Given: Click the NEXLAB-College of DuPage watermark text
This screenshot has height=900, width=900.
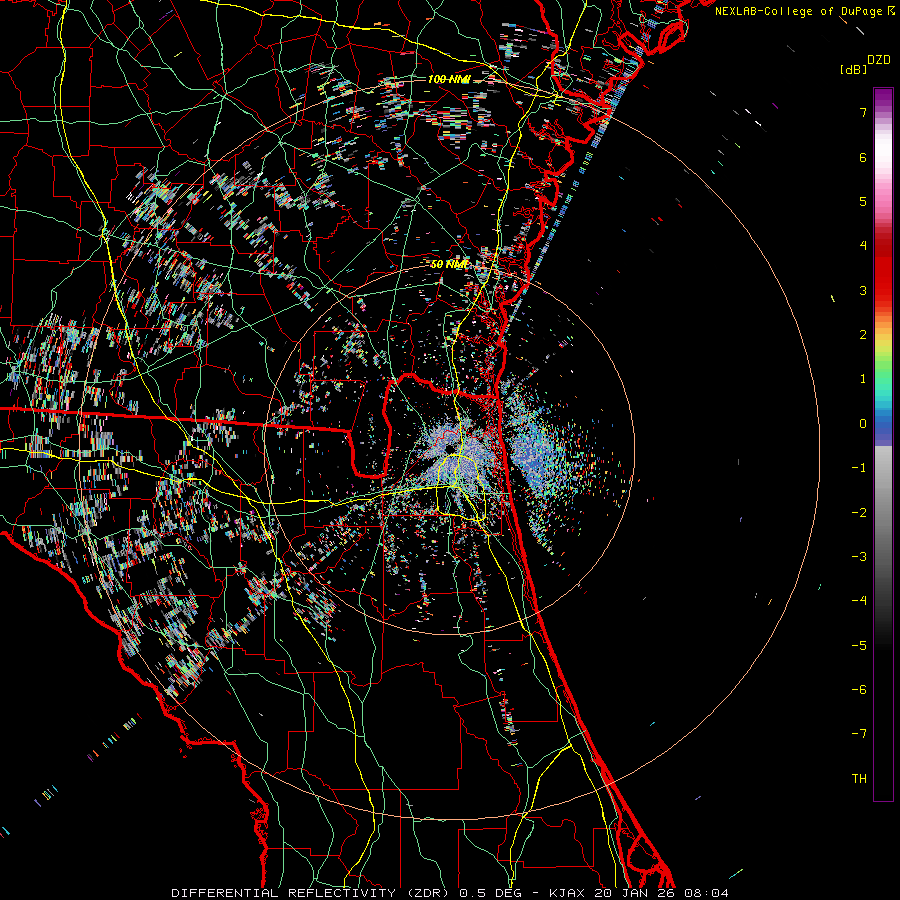Looking at the screenshot, I should coord(801,11).
